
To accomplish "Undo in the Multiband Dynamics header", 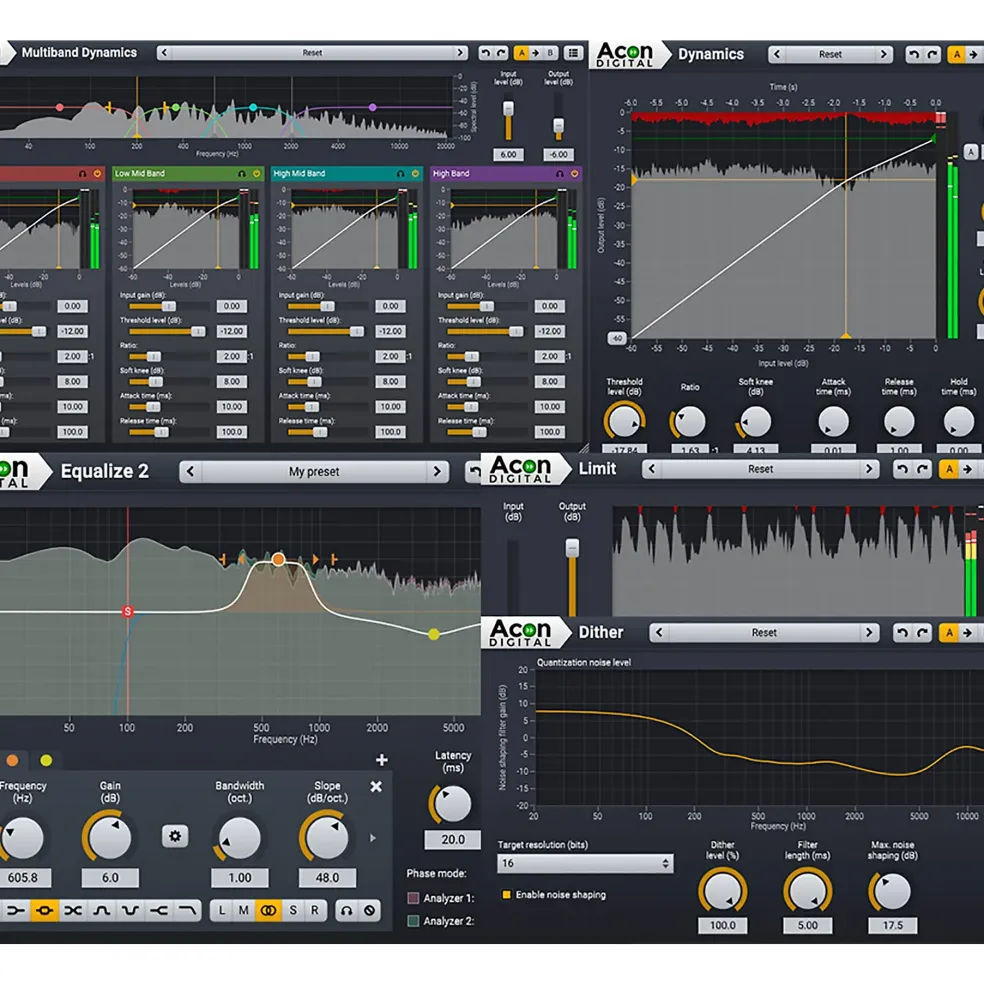I will pos(485,53).
